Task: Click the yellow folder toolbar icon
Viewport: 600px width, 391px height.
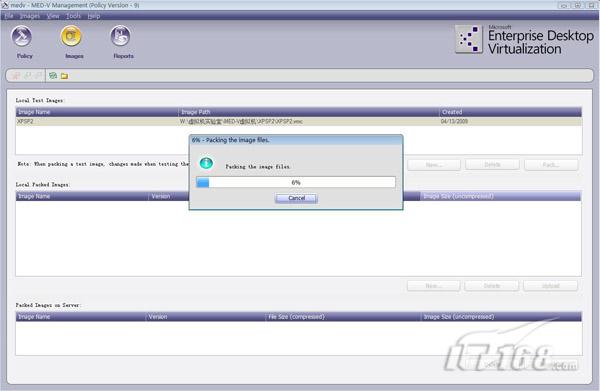Action: (x=64, y=76)
